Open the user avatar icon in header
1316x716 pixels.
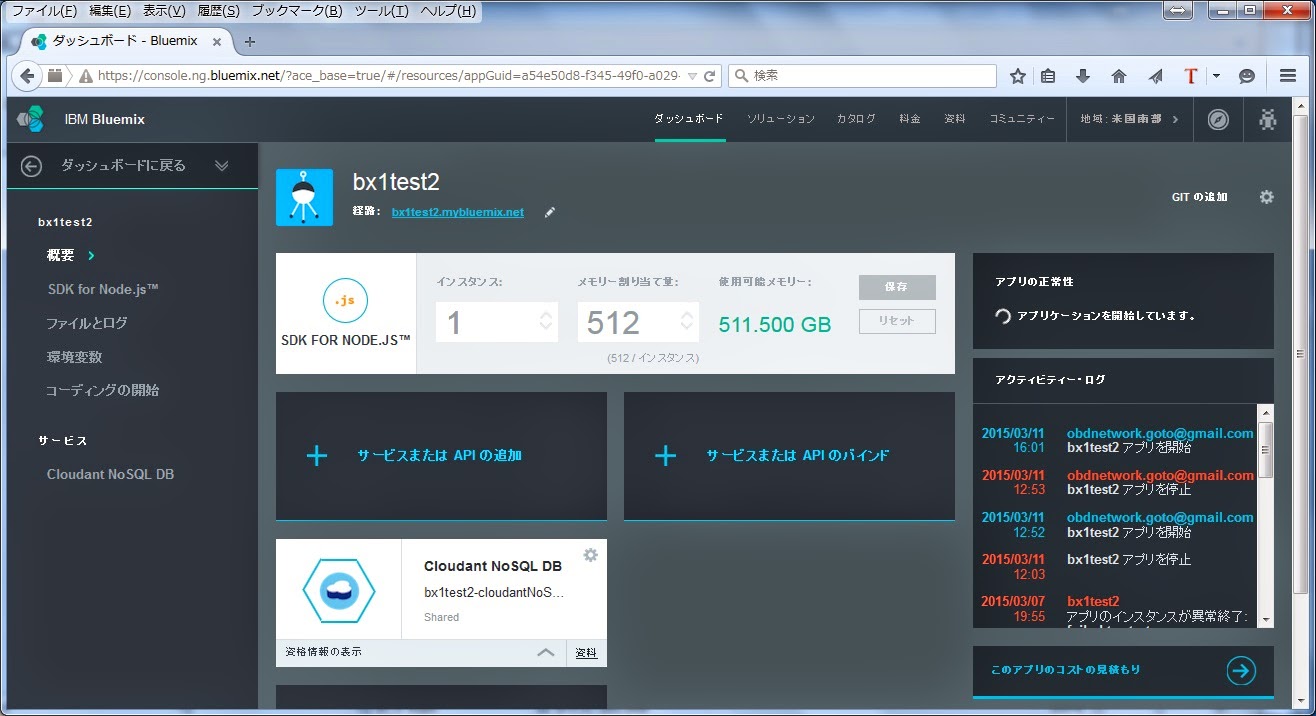point(1268,119)
